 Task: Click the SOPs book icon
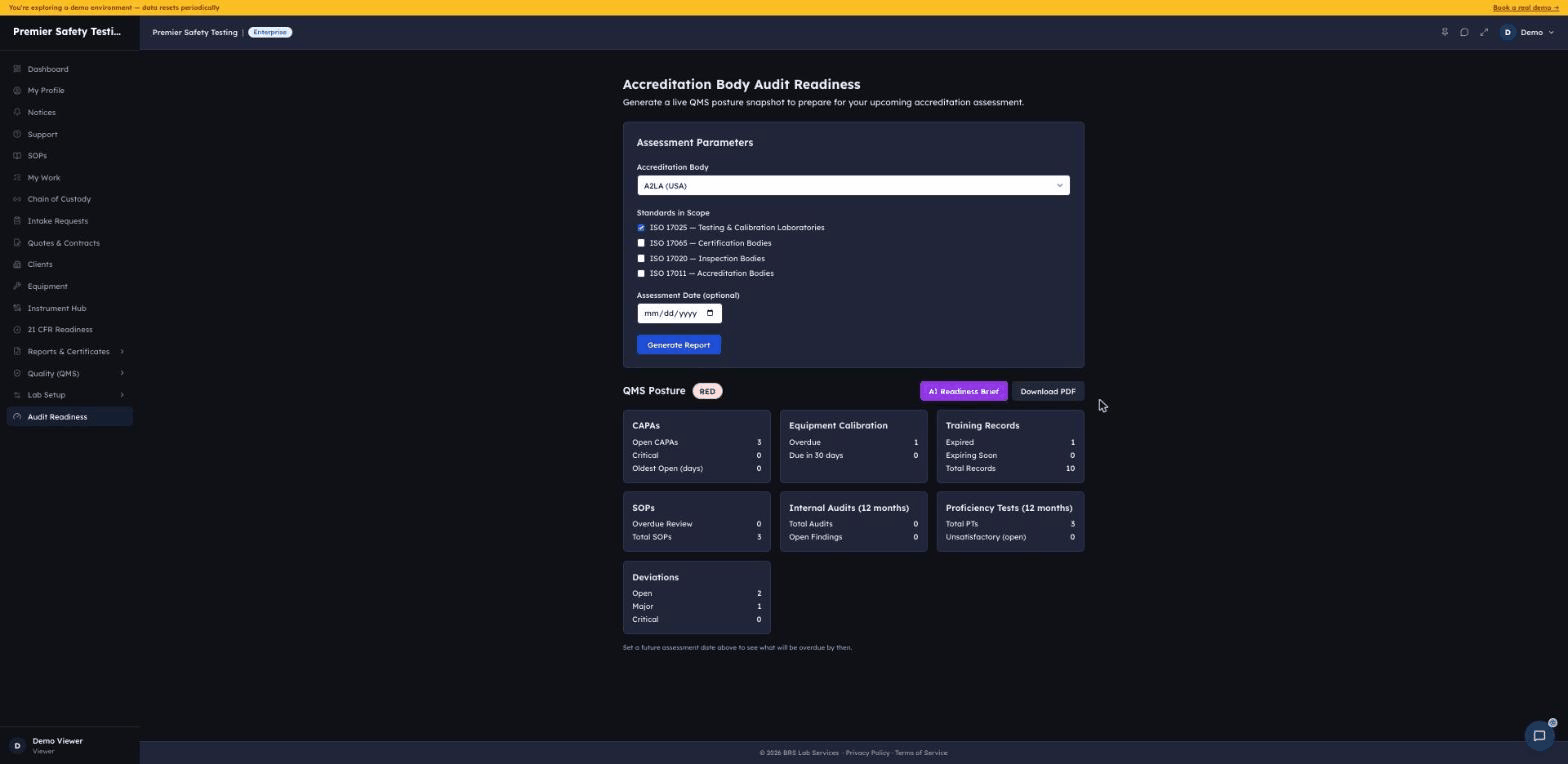(17, 156)
